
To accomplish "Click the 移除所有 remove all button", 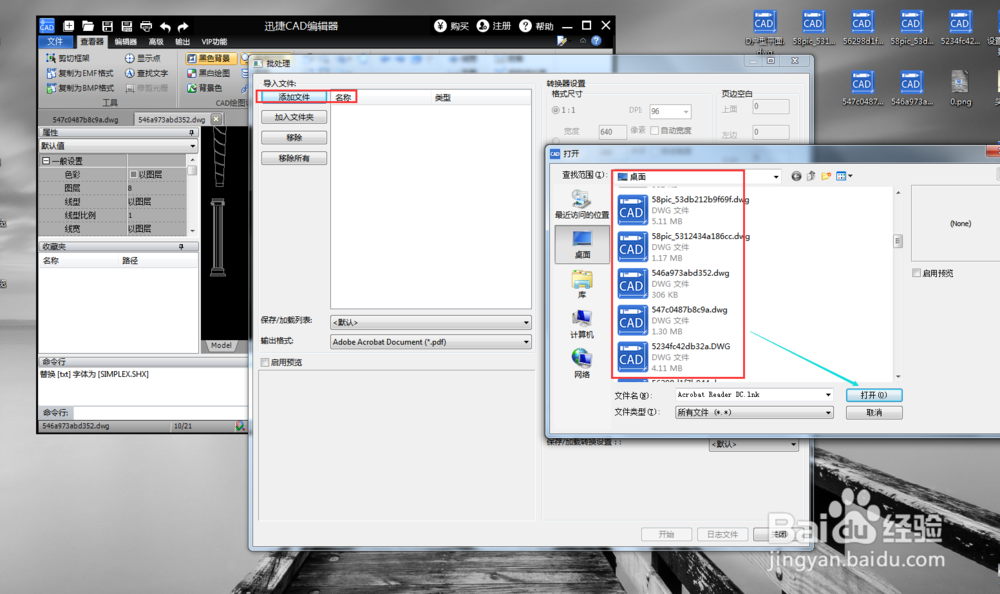I will pos(294,158).
